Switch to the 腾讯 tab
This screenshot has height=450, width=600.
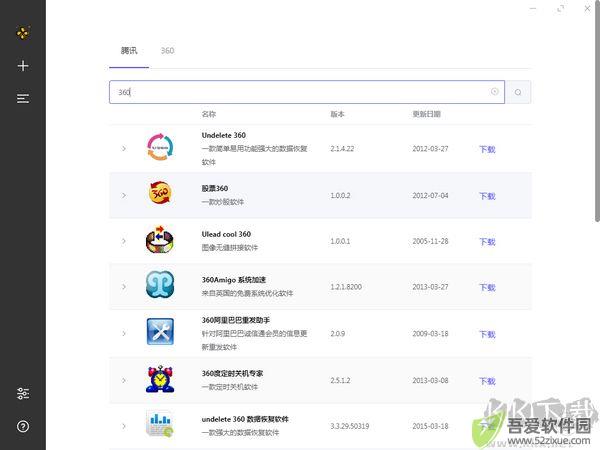(129, 51)
